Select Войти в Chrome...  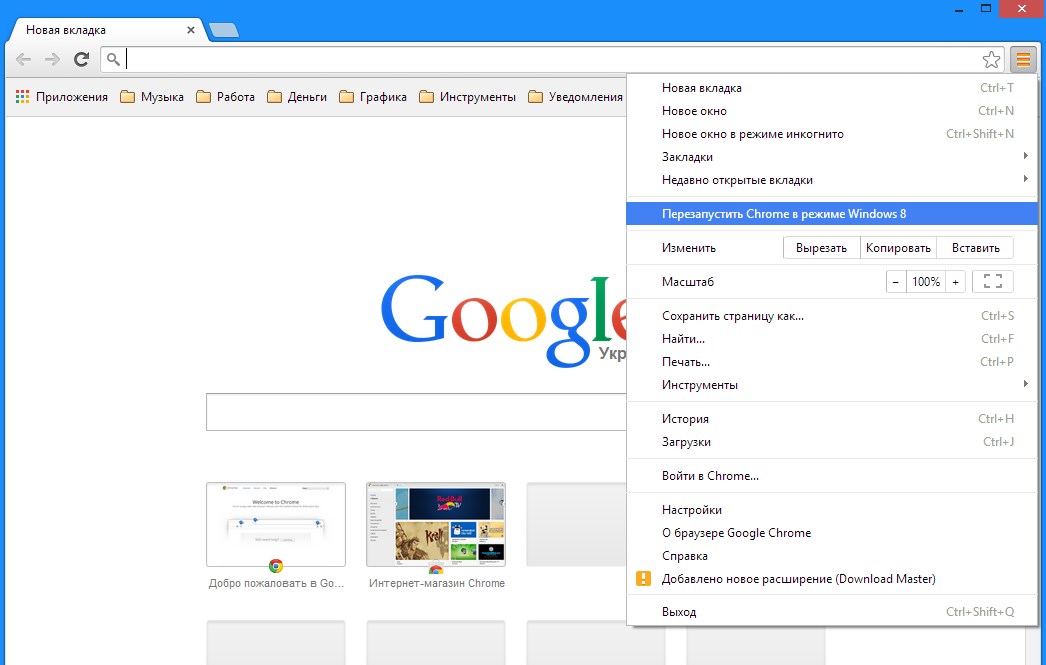[x=832, y=476]
